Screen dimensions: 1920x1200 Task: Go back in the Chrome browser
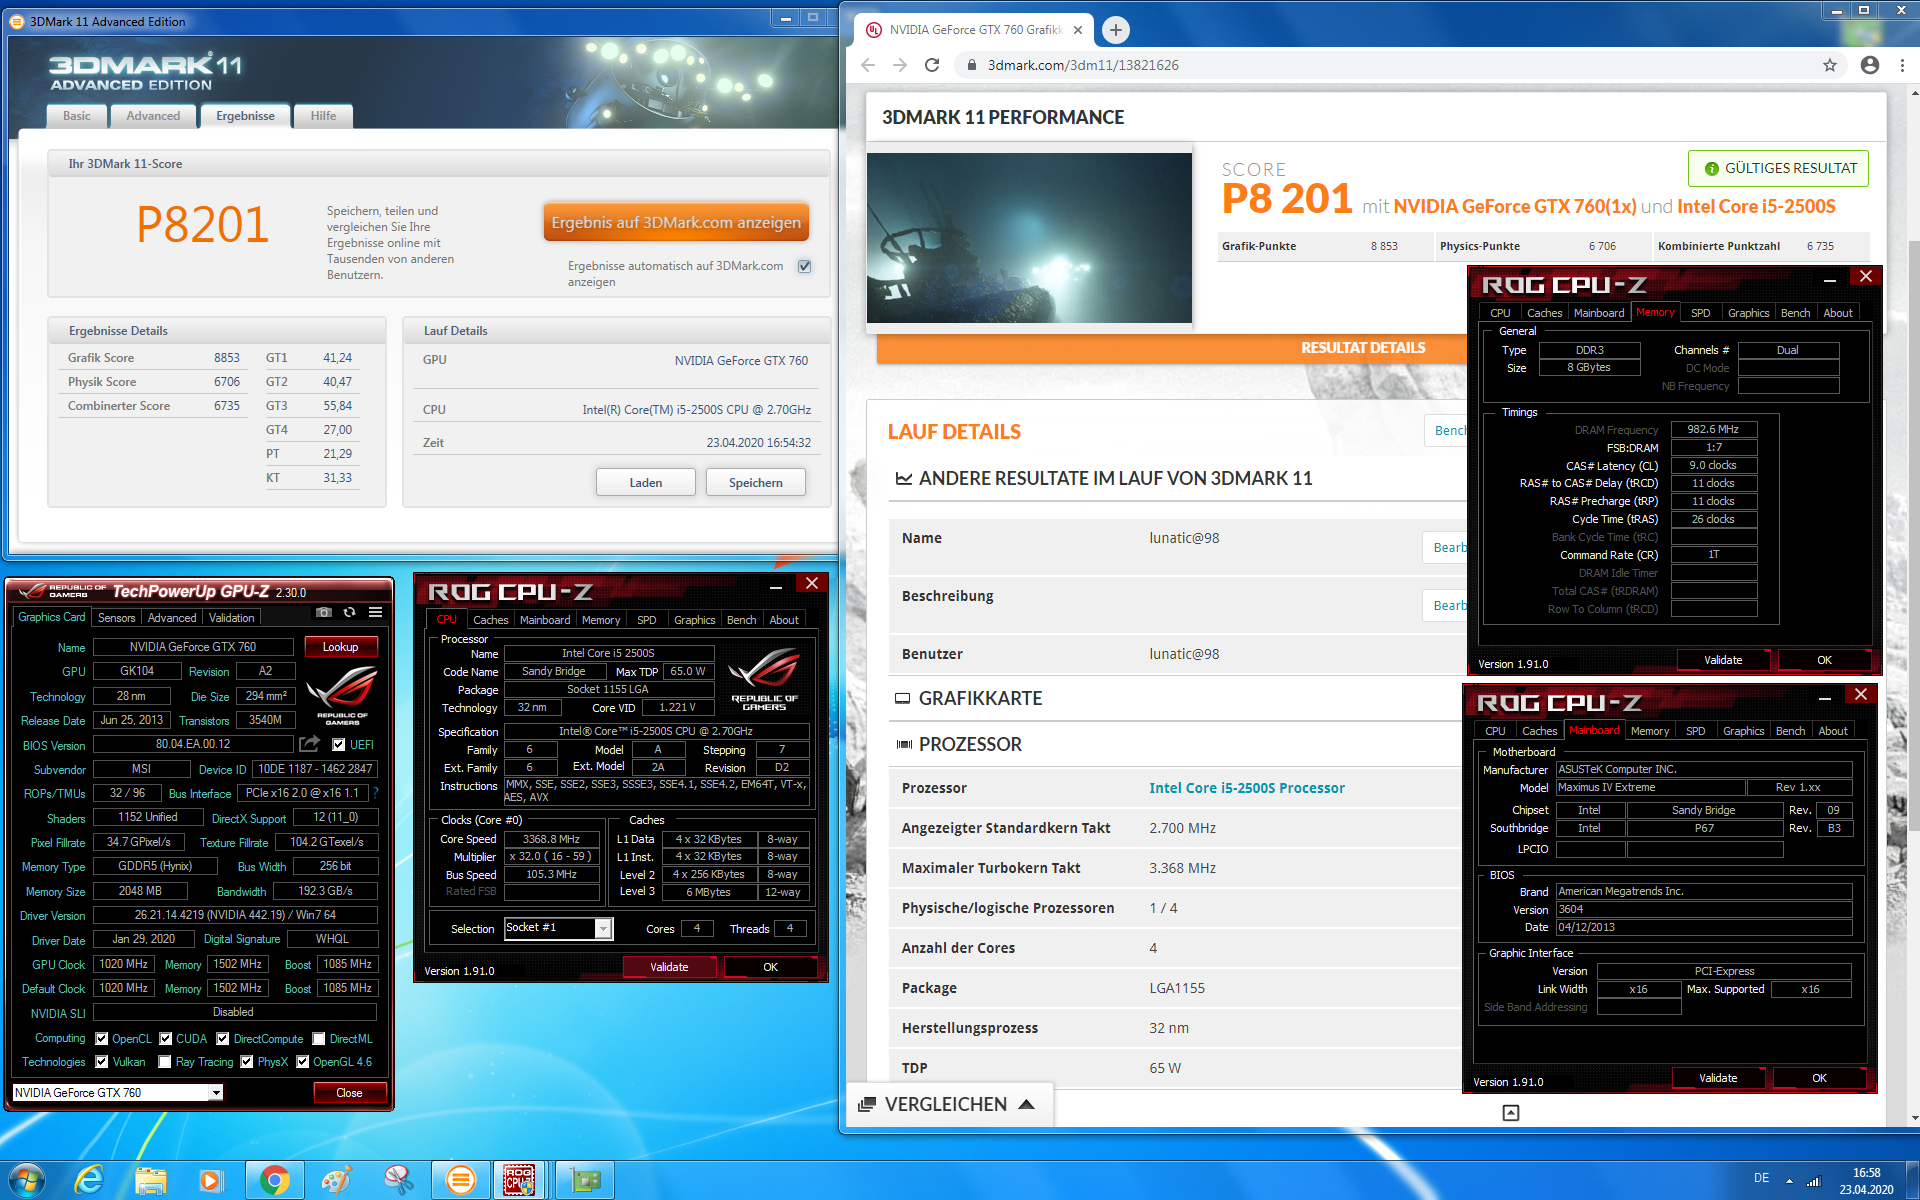(x=868, y=65)
